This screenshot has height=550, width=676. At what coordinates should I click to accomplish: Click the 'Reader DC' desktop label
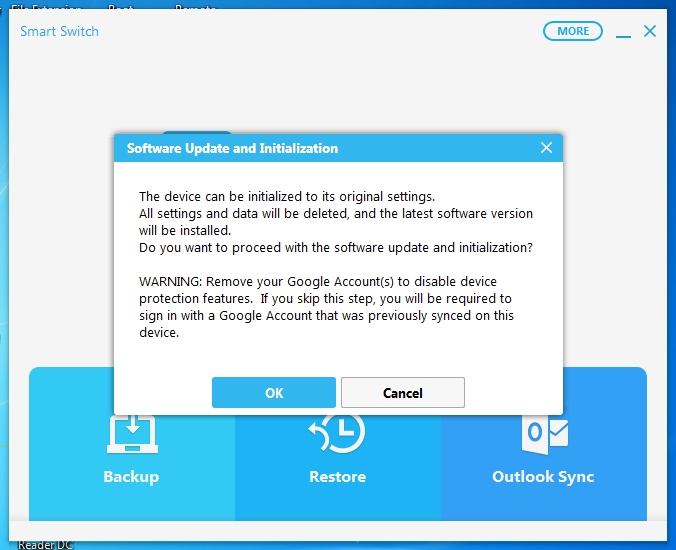click(x=45, y=545)
